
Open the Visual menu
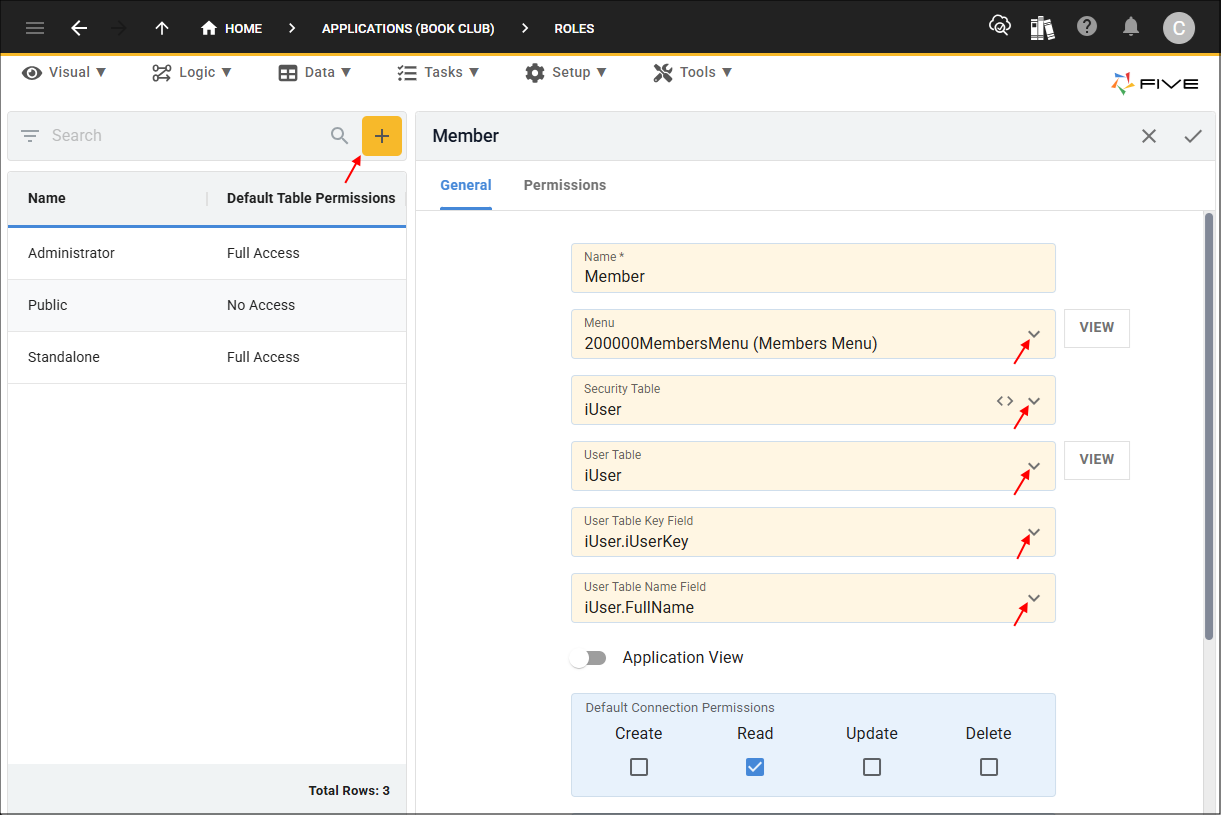(x=64, y=72)
